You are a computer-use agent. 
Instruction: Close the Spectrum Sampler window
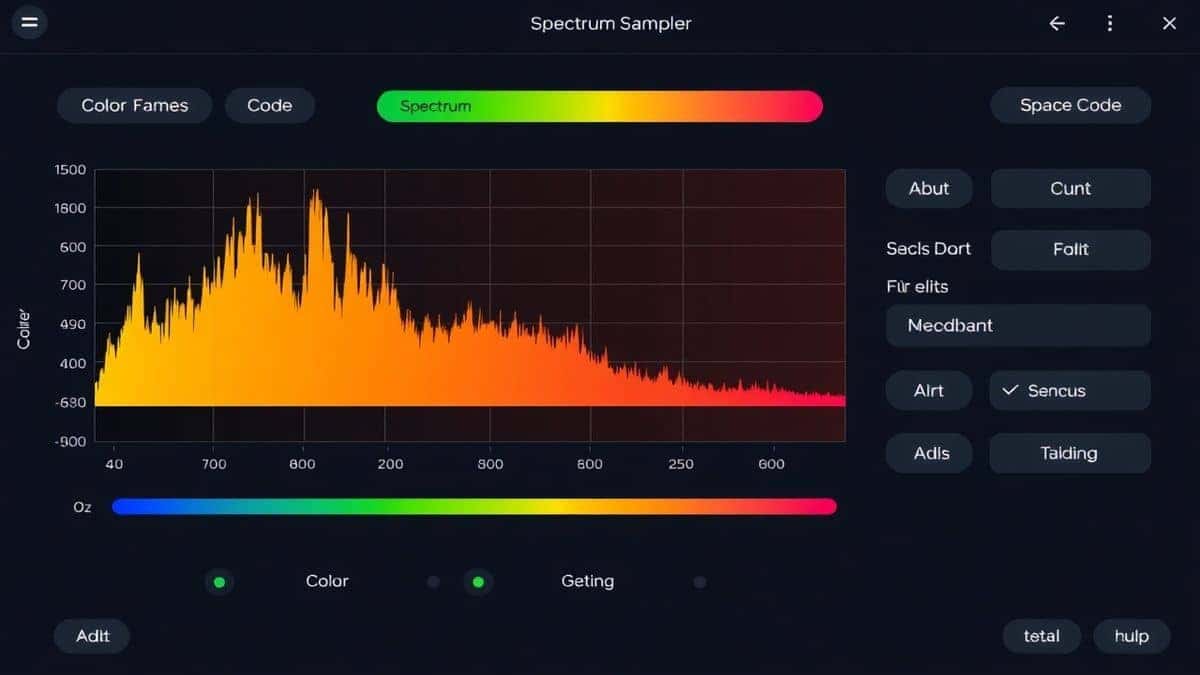(1169, 23)
